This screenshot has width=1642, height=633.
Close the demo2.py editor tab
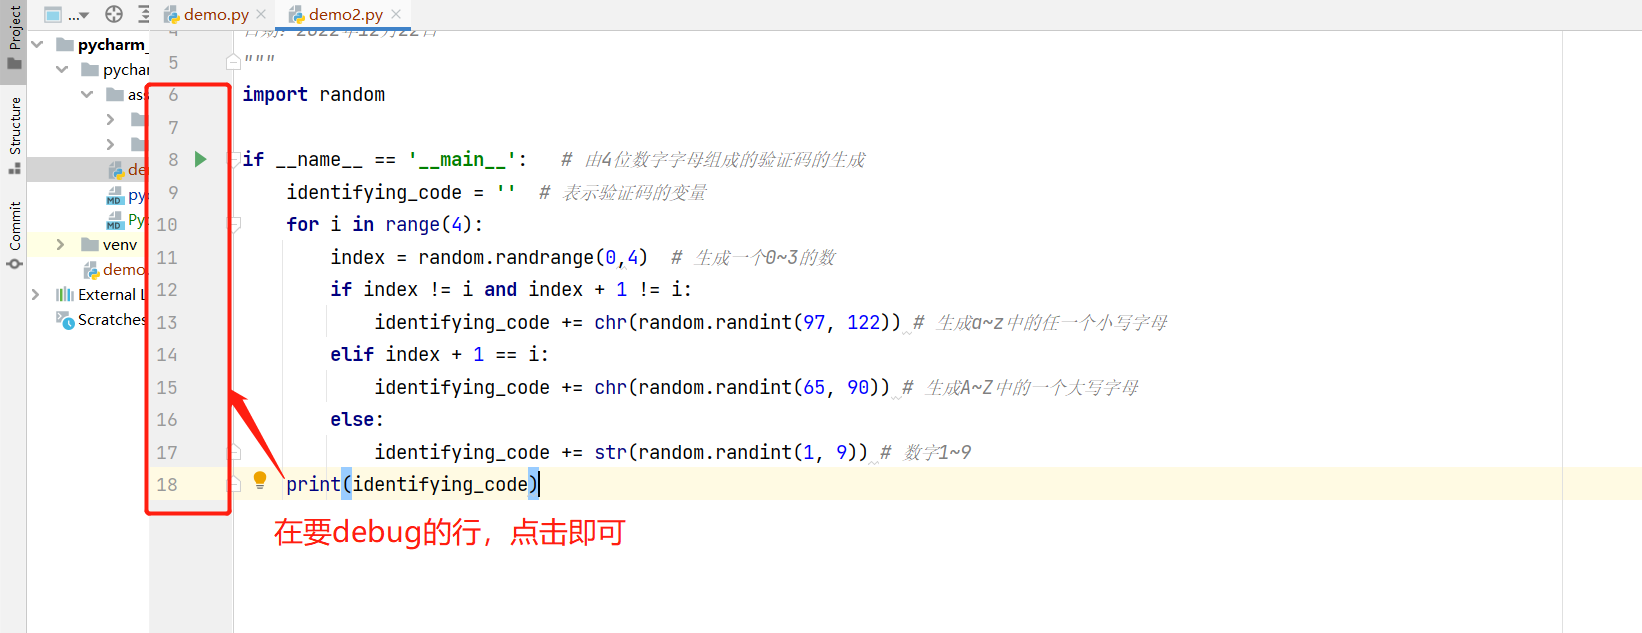[396, 14]
